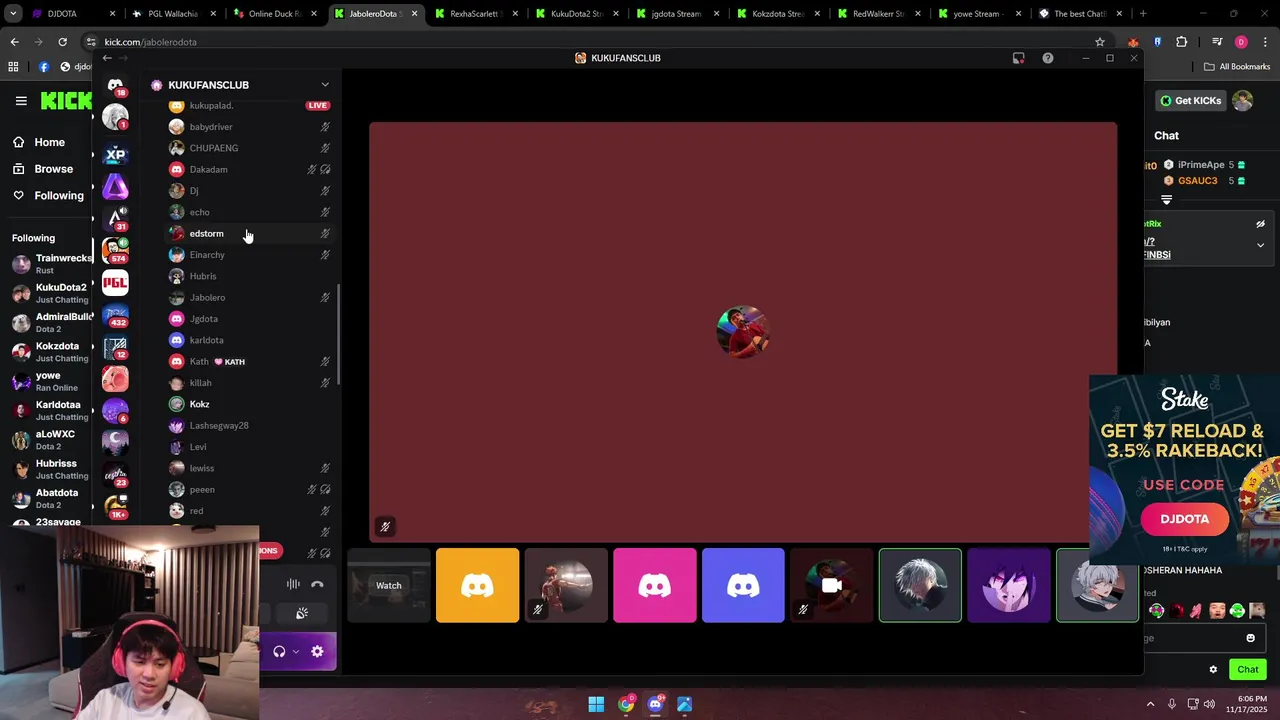Open Kick Following navigation item
Image resolution: width=1280 pixels, height=720 pixels.
(58, 196)
